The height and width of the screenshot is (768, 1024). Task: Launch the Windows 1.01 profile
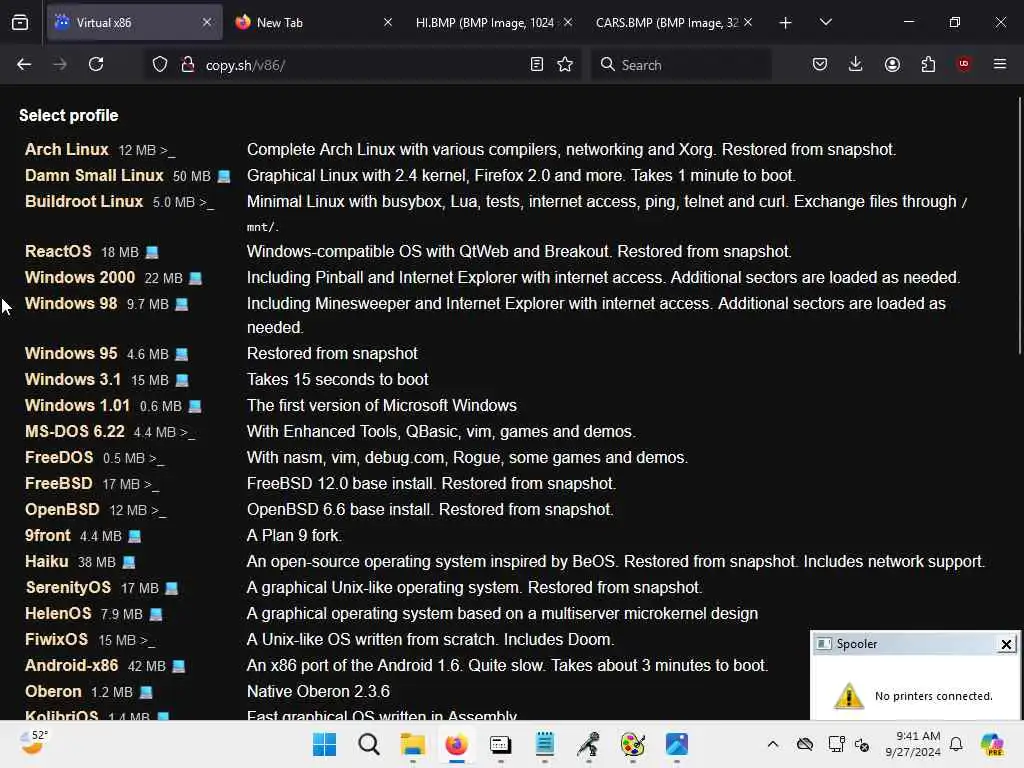pyautogui.click(x=77, y=406)
